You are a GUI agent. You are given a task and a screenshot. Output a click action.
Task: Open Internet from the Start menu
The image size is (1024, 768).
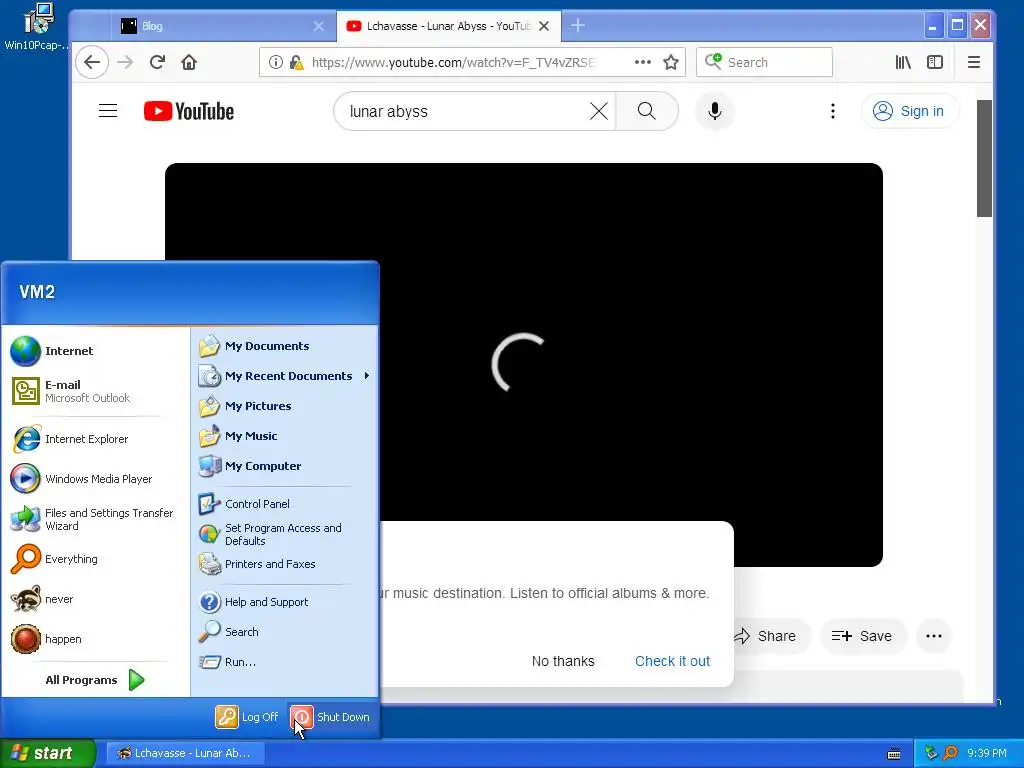[x=52, y=351]
